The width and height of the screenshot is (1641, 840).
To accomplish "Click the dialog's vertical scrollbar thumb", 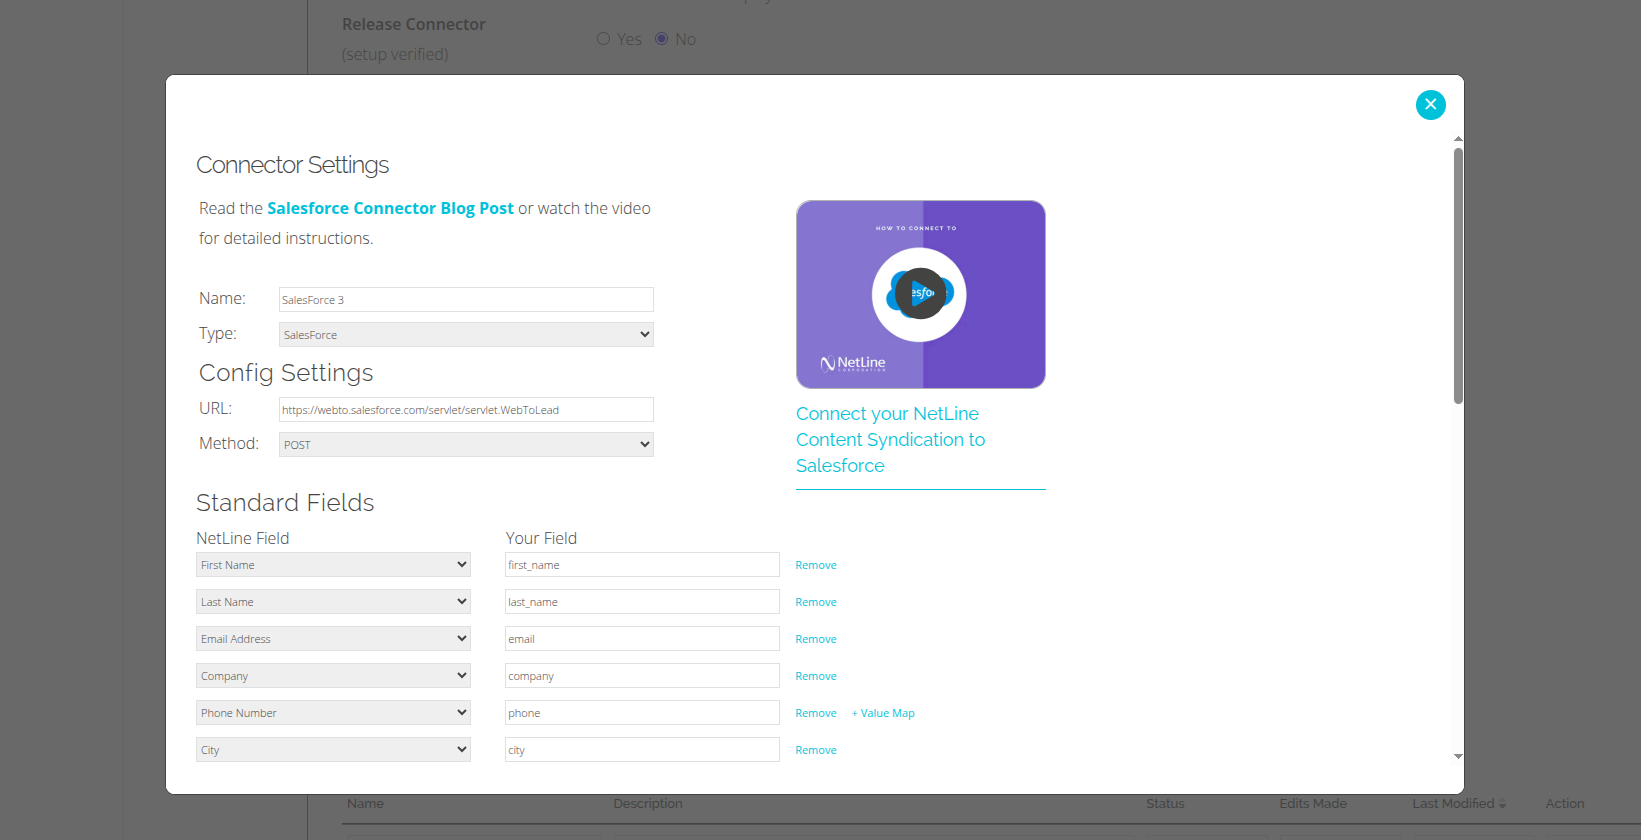I will point(1458,275).
